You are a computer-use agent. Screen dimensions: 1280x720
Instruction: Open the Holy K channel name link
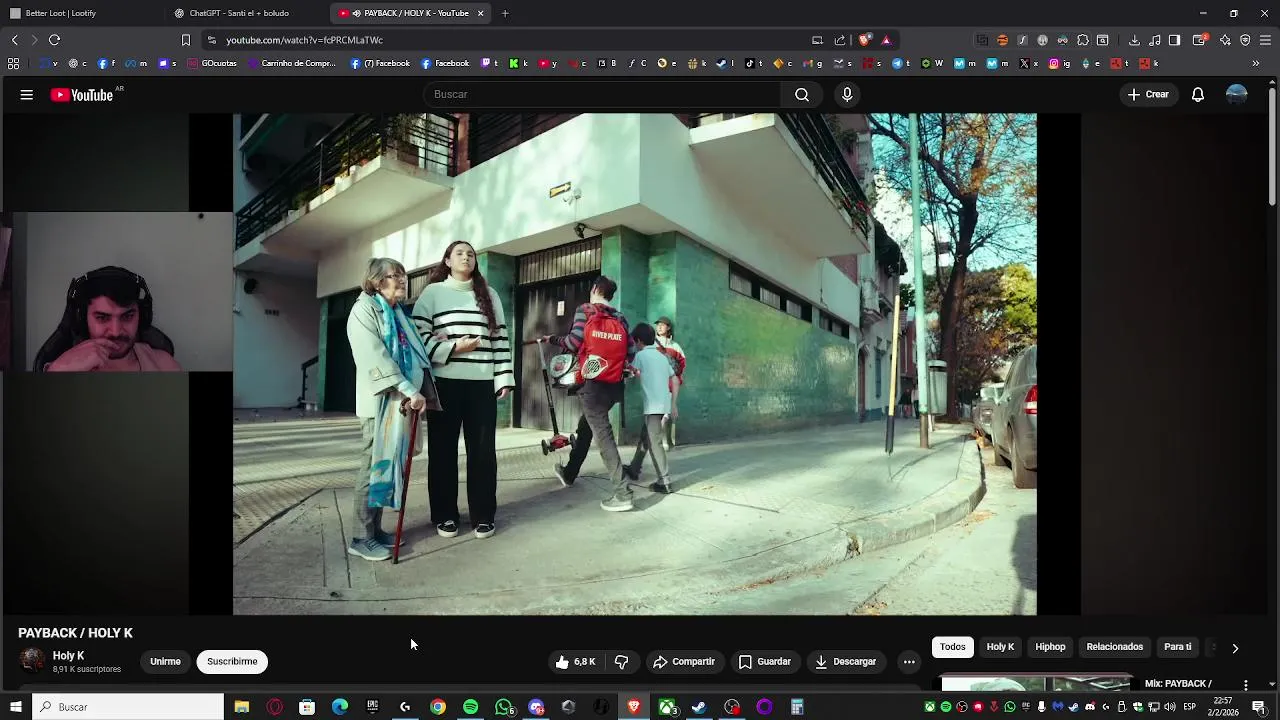68,656
